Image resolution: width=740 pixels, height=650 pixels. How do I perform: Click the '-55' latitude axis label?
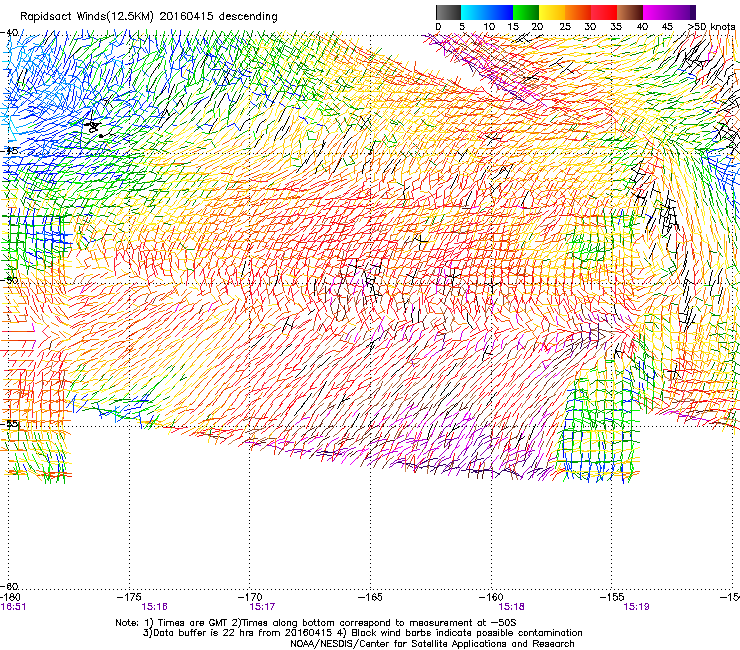point(9,423)
